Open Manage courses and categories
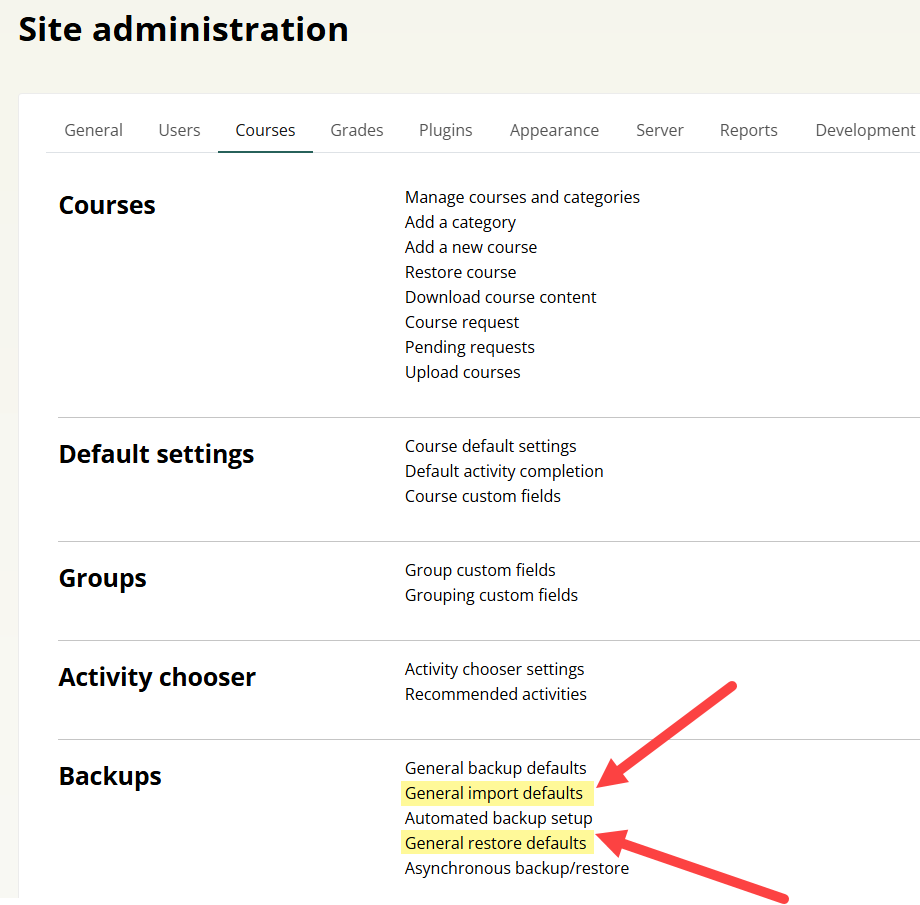920x905 pixels. (522, 197)
